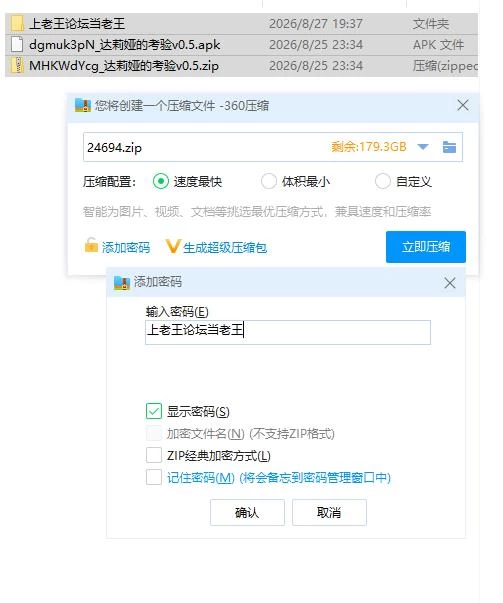The height and width of the screenshot is (603, 503).
Task: Click the 立即压缩 button
Action: (426, 247)
